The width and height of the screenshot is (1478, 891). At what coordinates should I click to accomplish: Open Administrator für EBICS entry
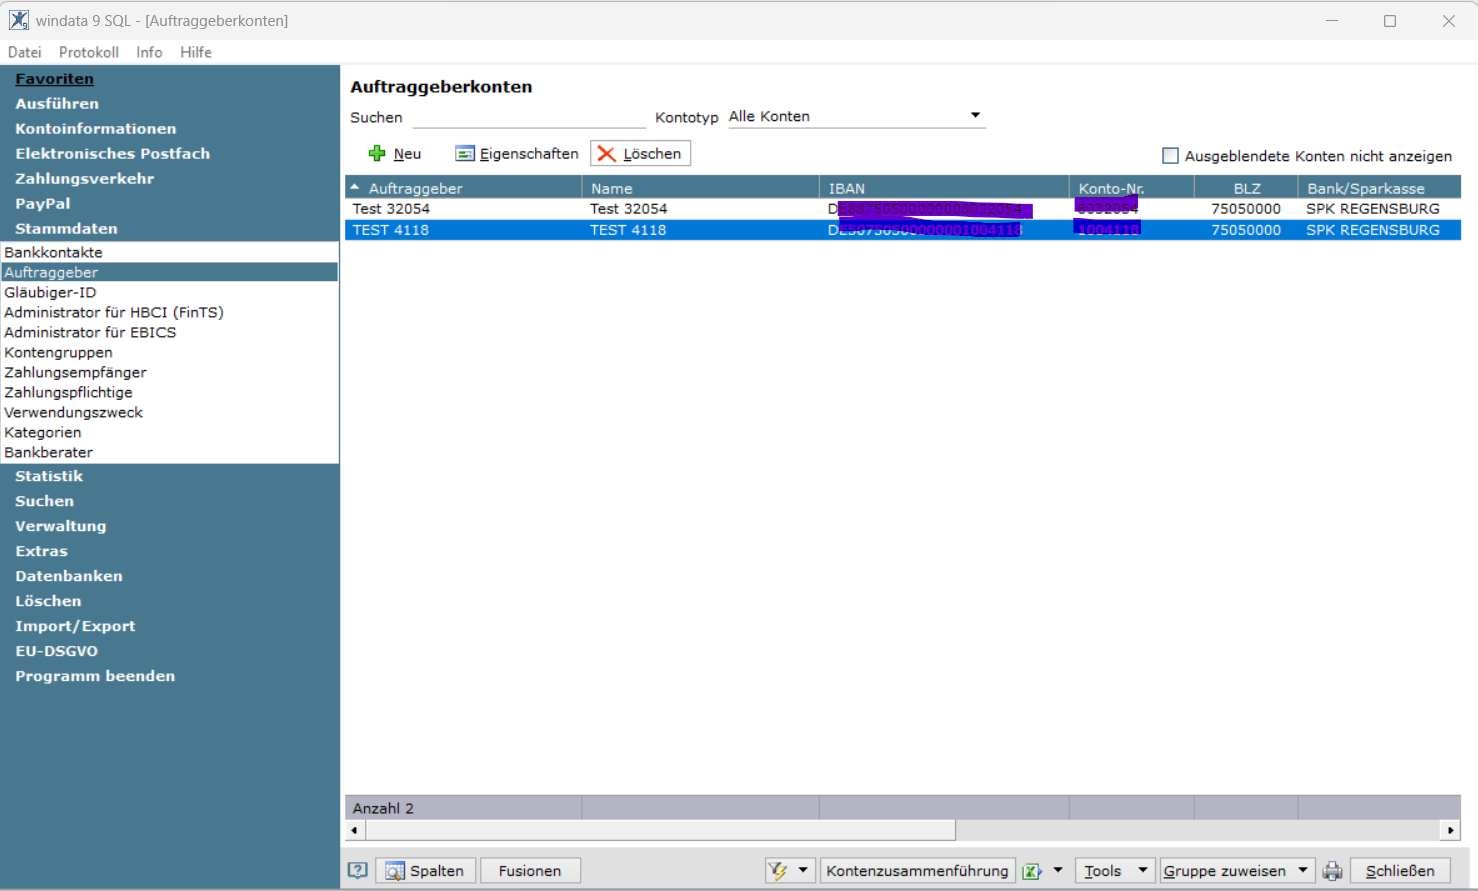click(90, 332)
